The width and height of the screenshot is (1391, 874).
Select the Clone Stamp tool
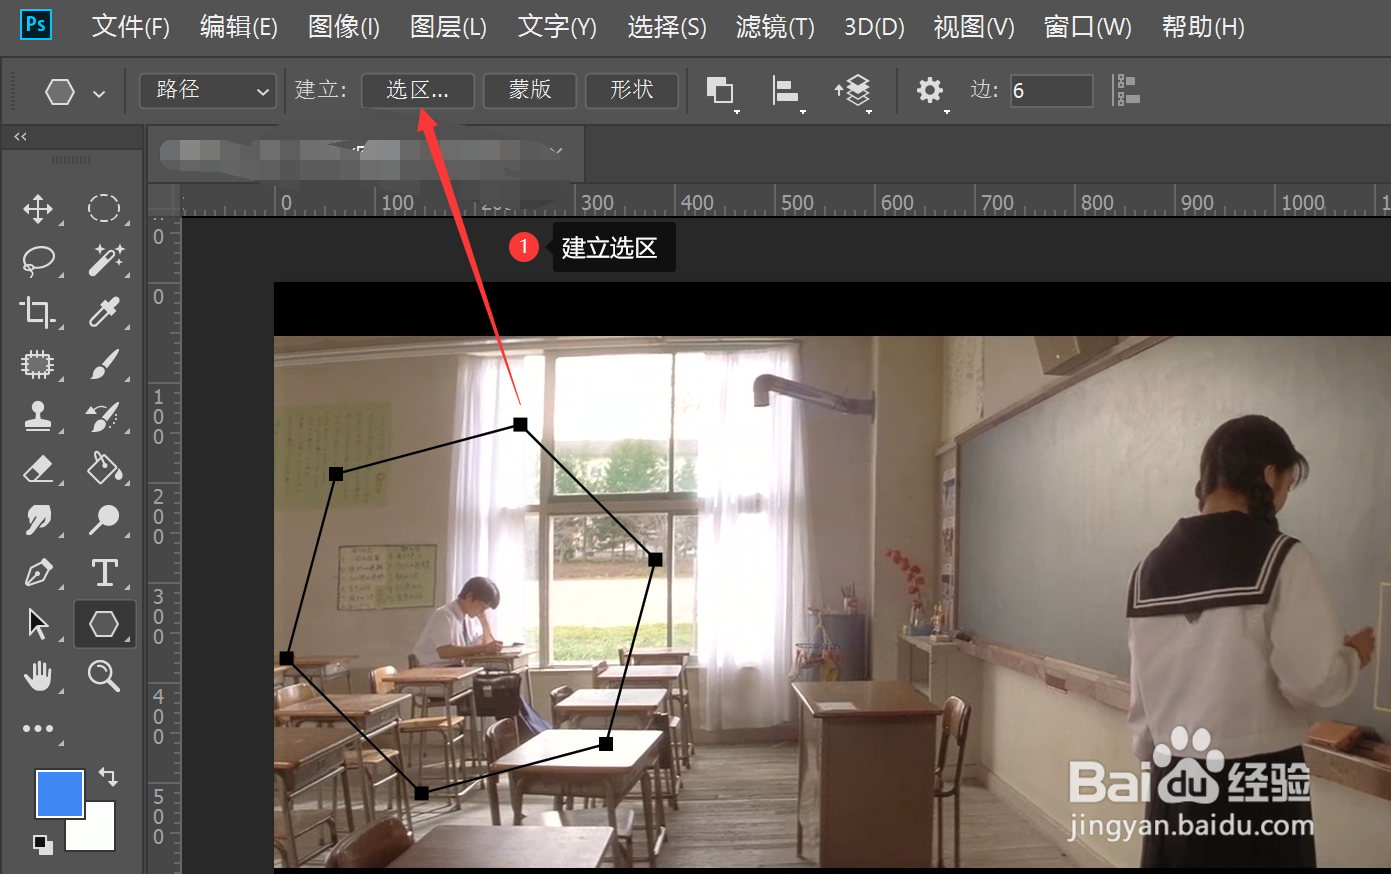[38, 416]
